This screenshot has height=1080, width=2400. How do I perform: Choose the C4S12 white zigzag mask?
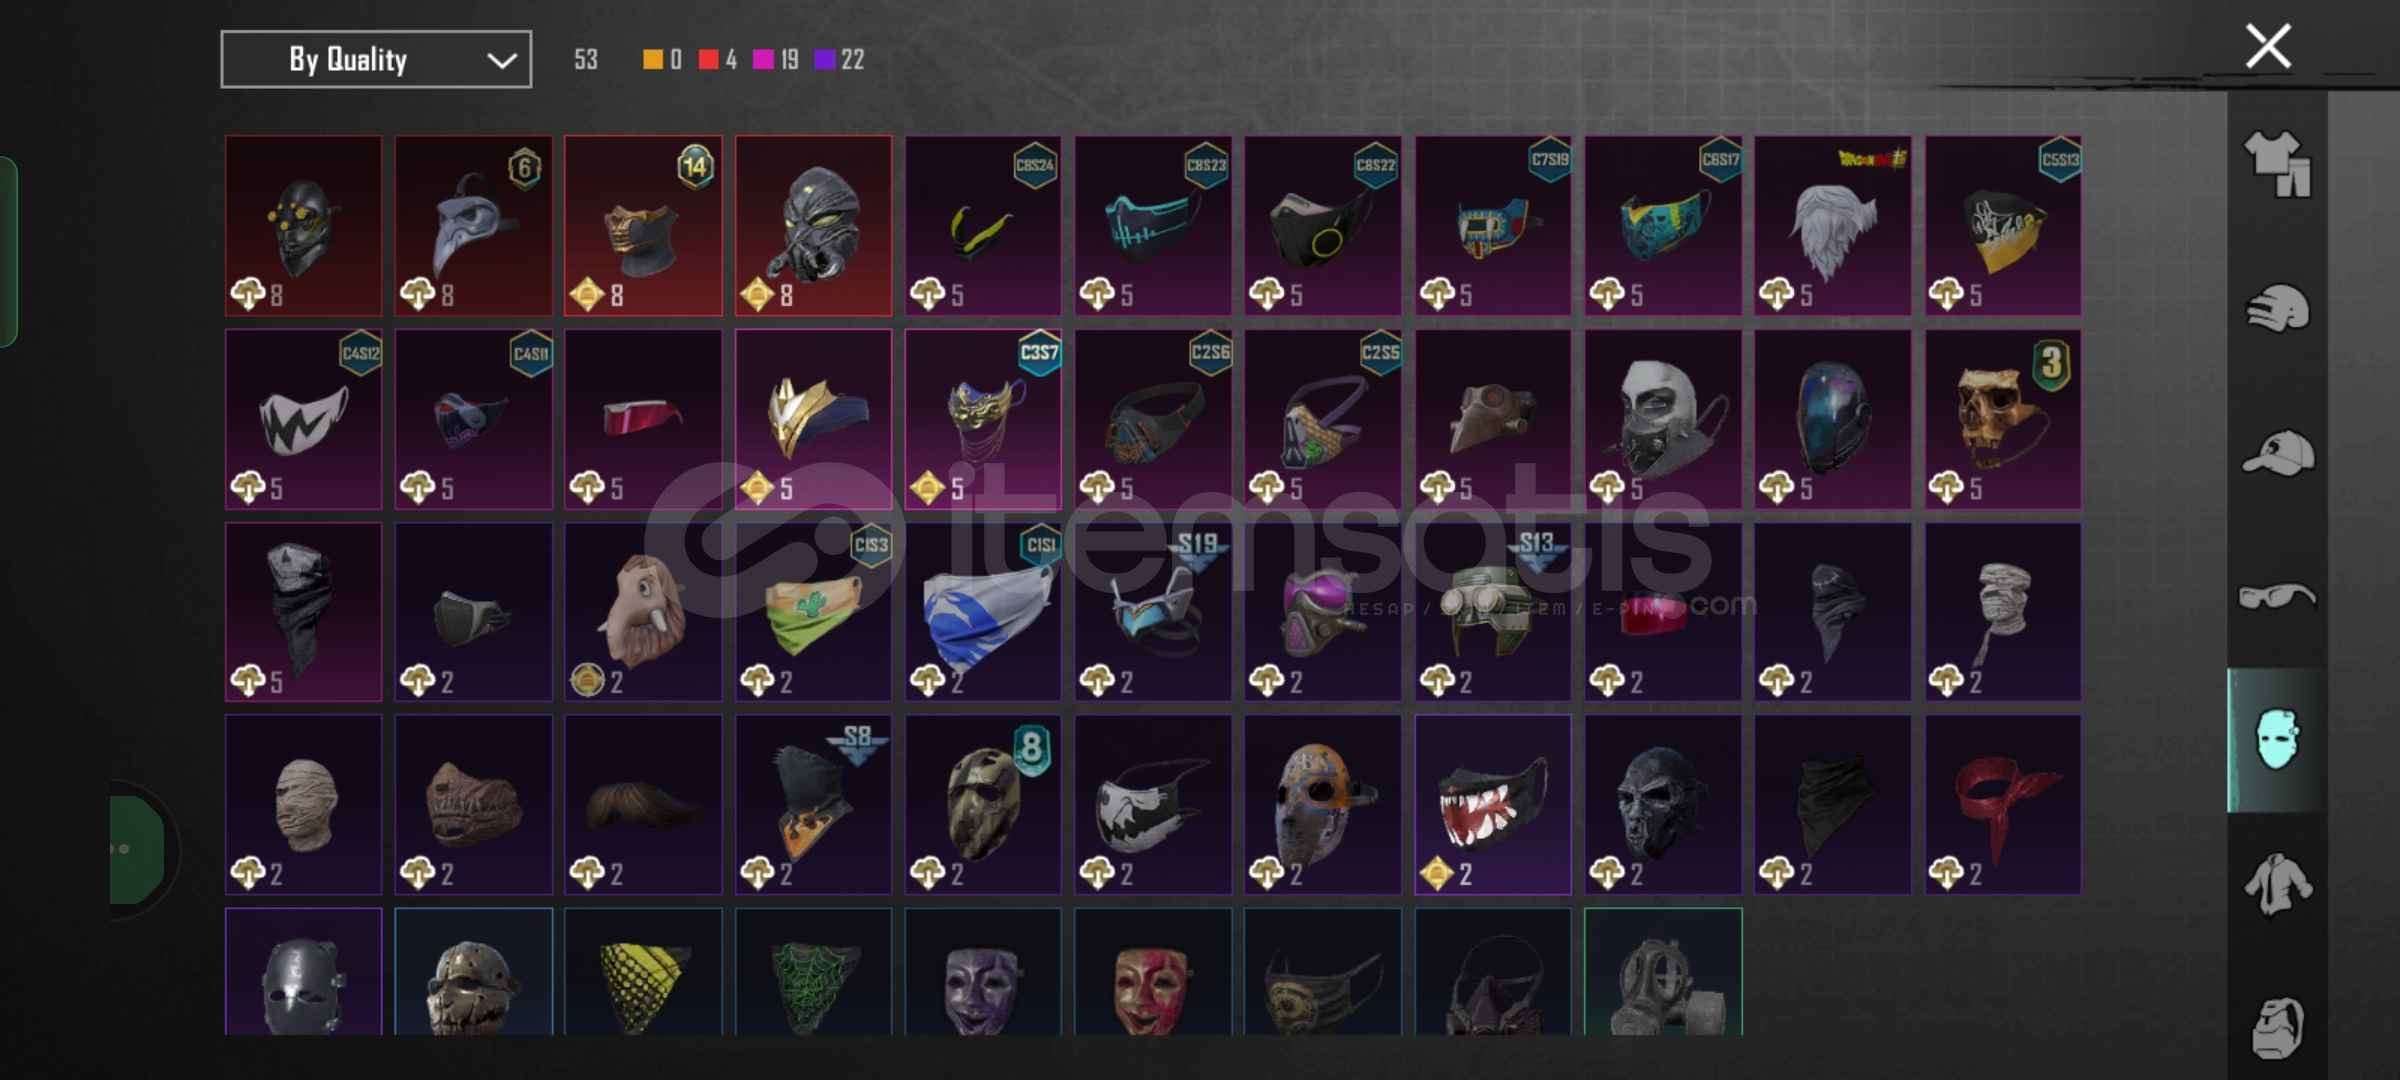tap(303, 419)
